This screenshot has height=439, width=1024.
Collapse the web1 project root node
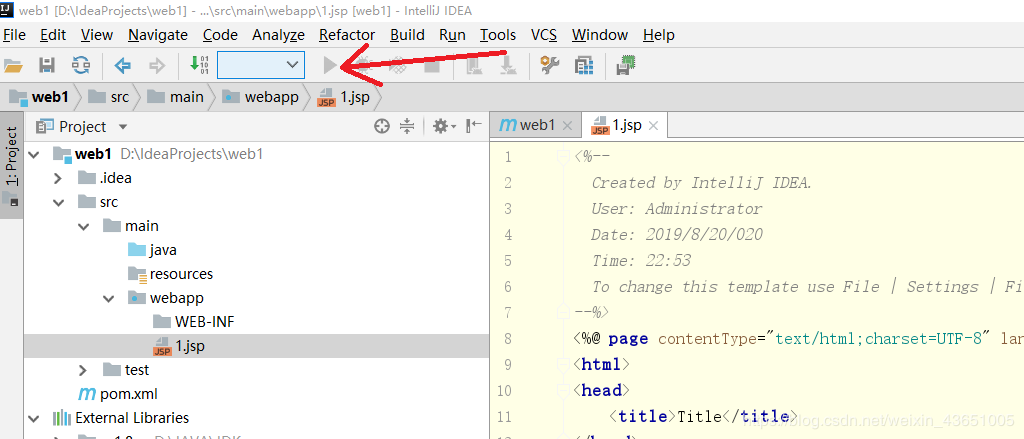[33, 154]
